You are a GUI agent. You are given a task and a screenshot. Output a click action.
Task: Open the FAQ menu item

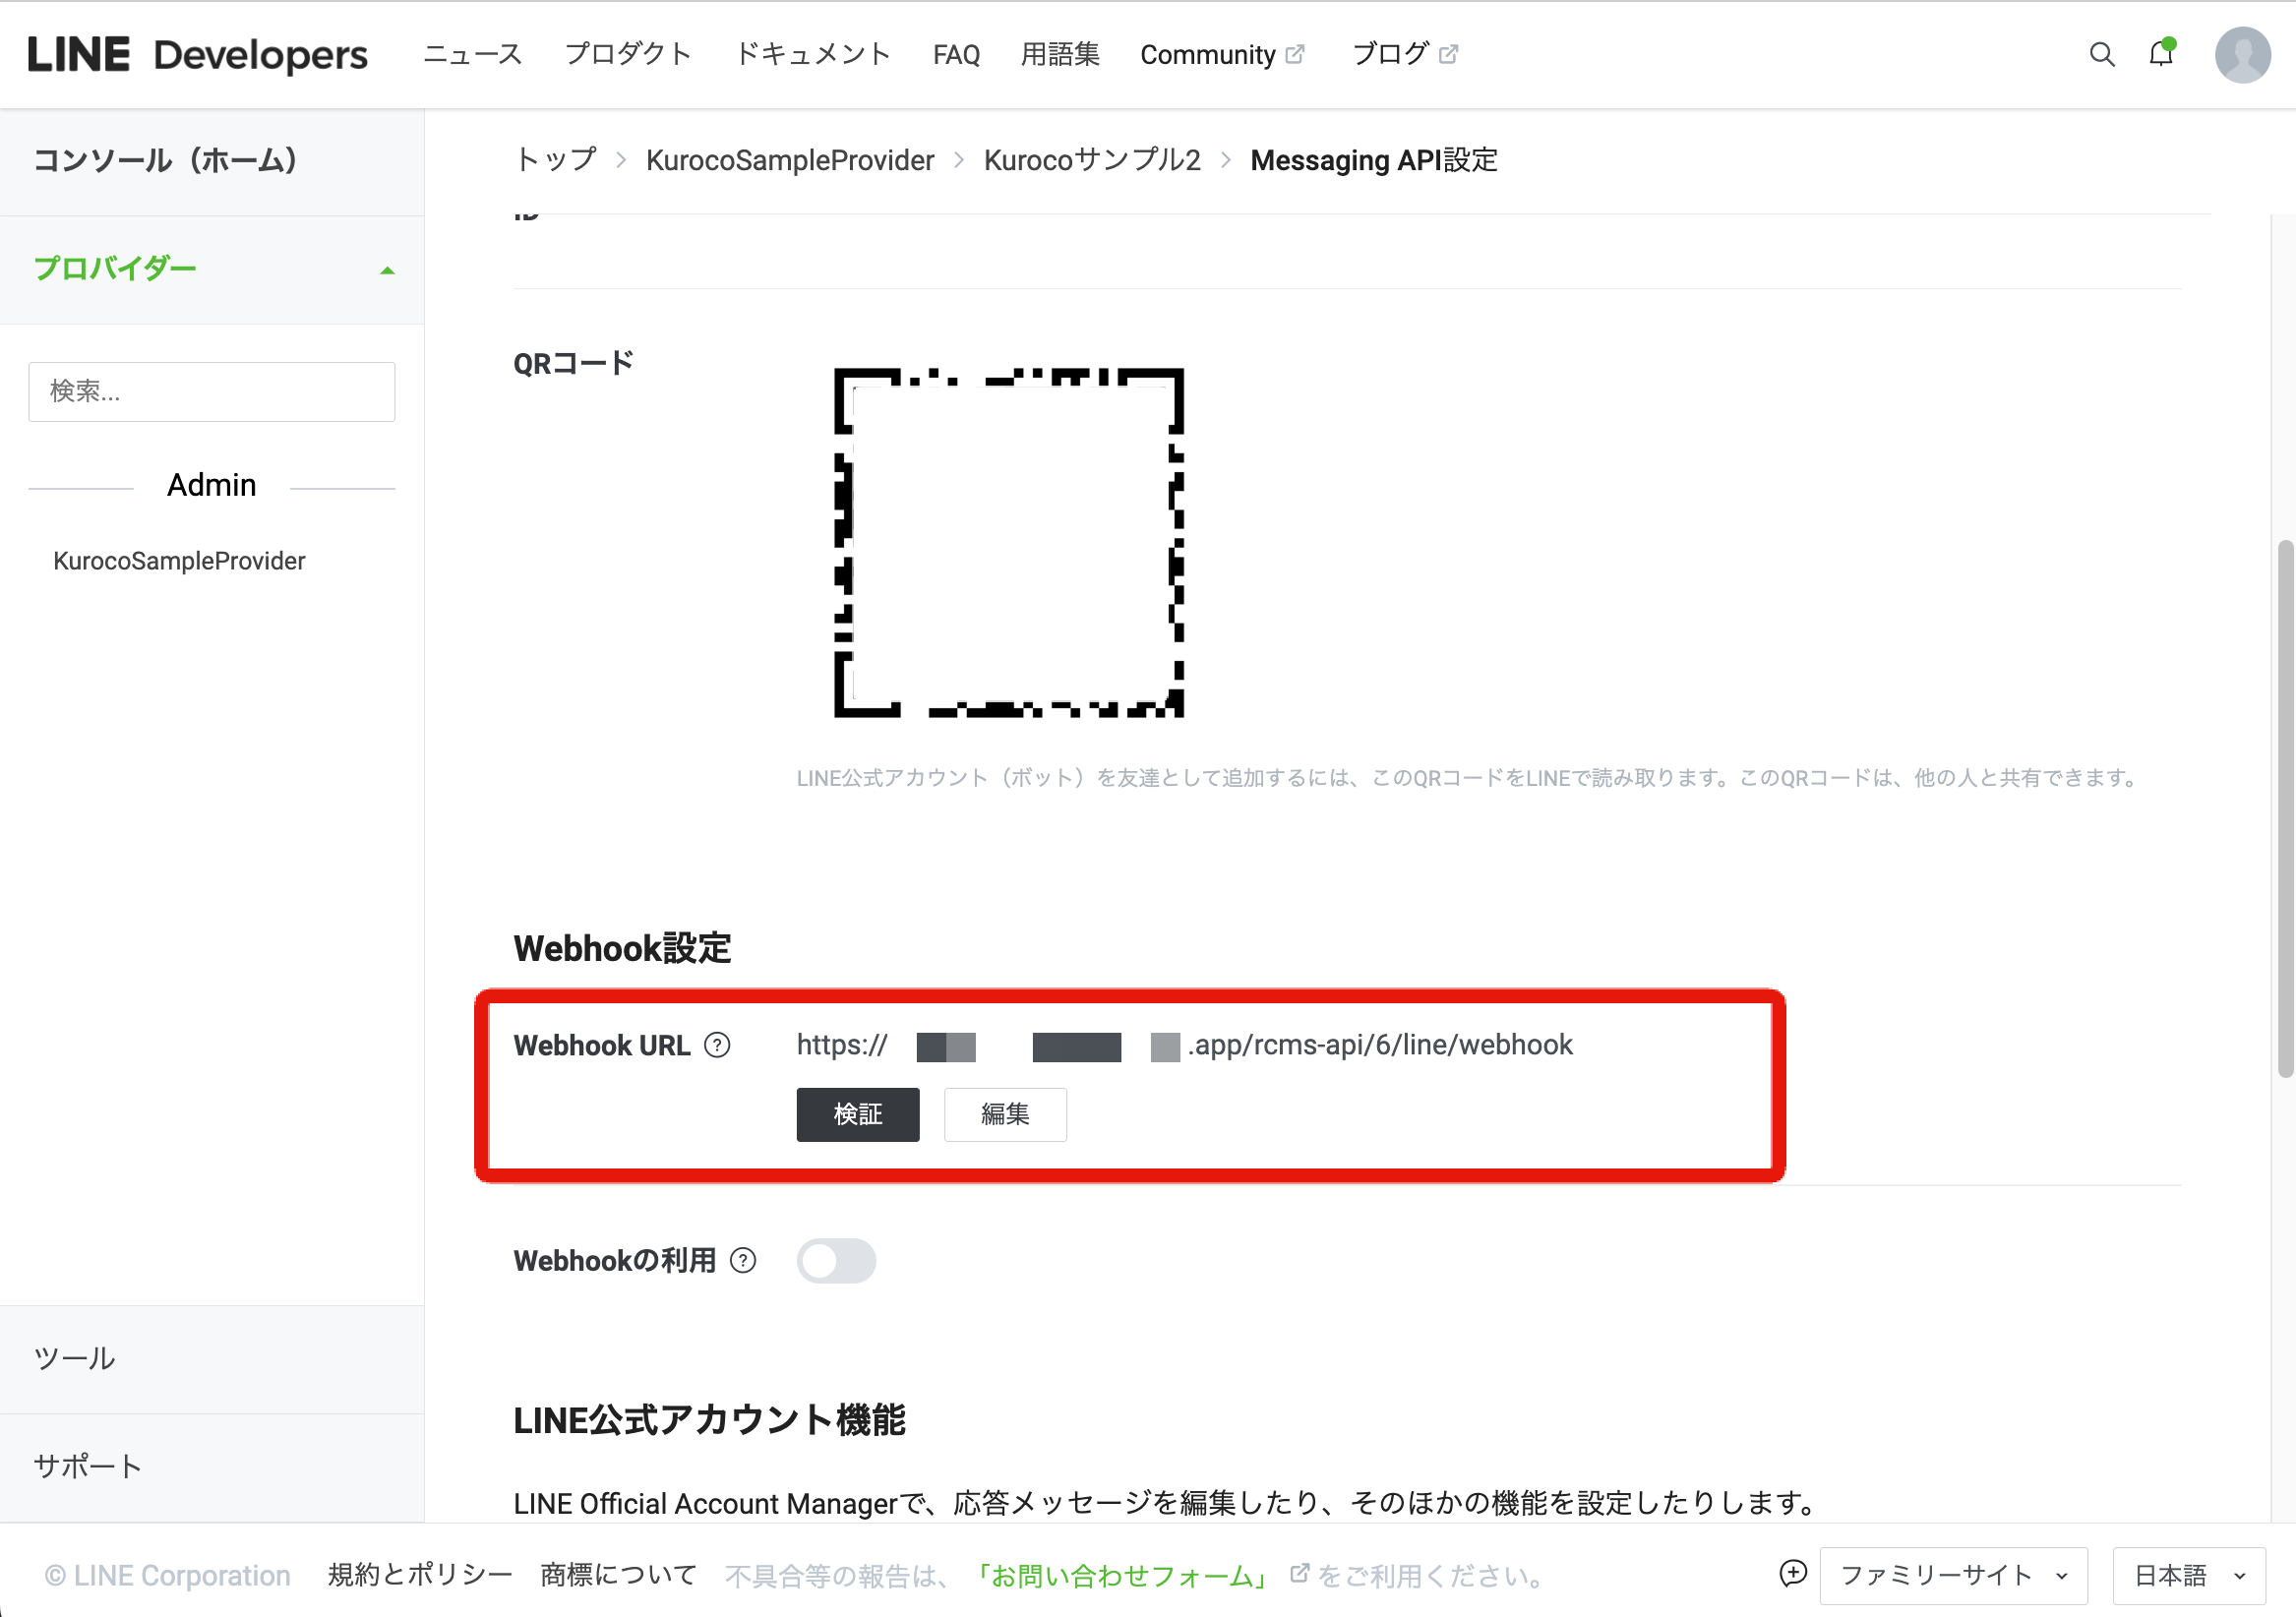pyautogui.click(x=956, y=54)
